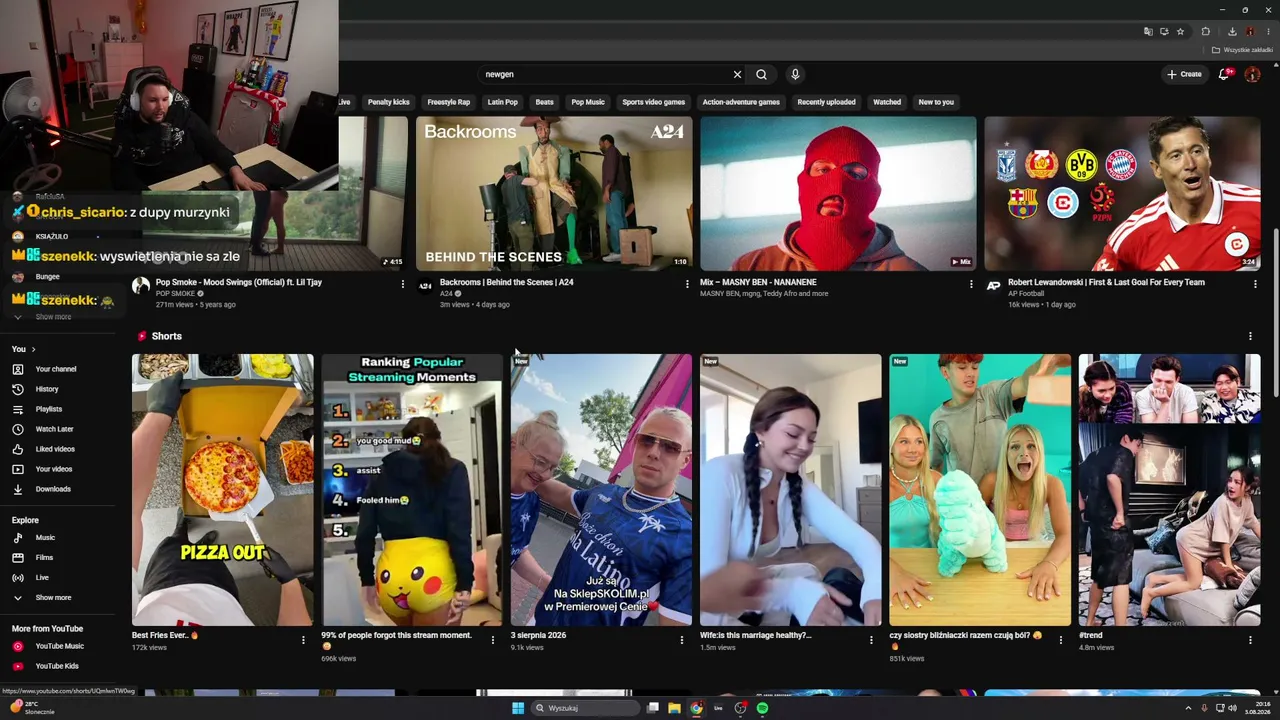Filter by Action-adventure games chip
The width and height of the screenshot is (1280, 720).
[x=741, y=102]
